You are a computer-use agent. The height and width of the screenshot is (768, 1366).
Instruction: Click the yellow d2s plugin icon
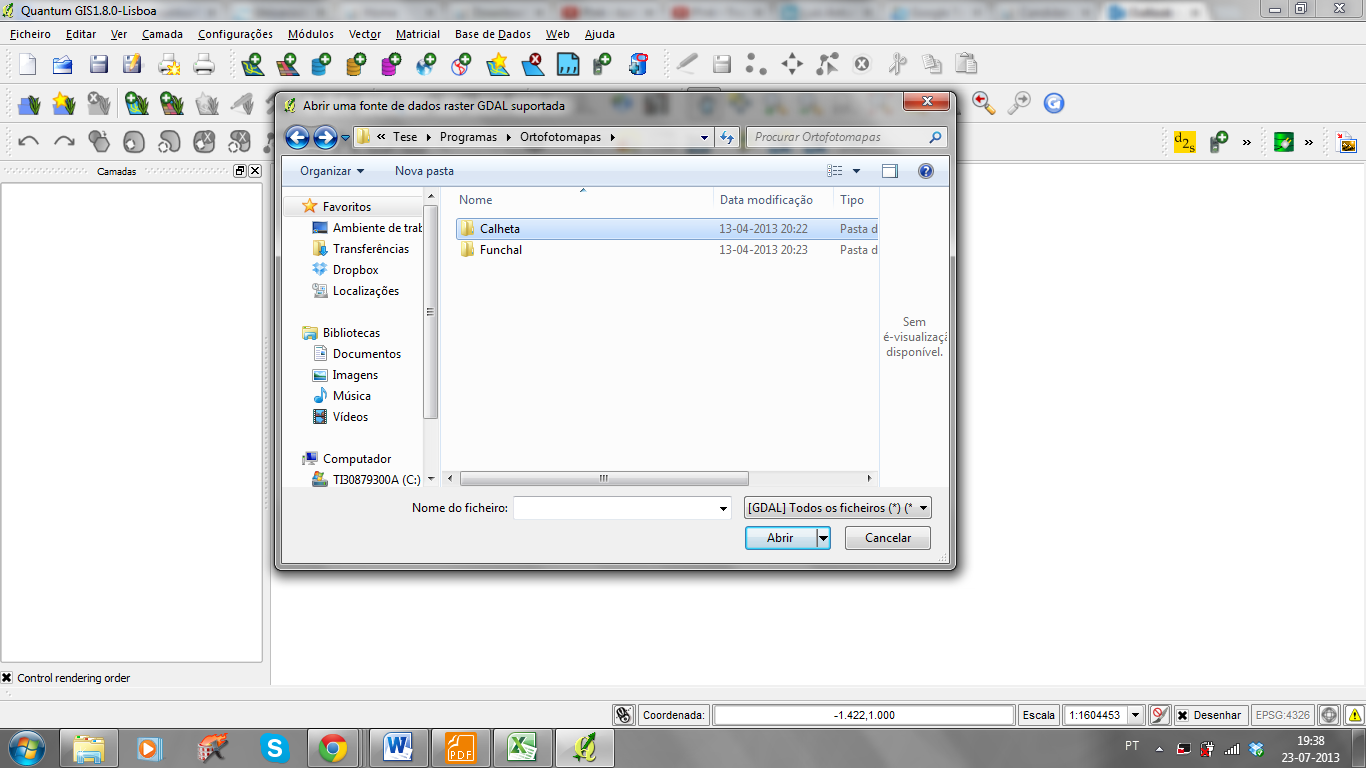pyautogui.click(x=1184, y=142)
